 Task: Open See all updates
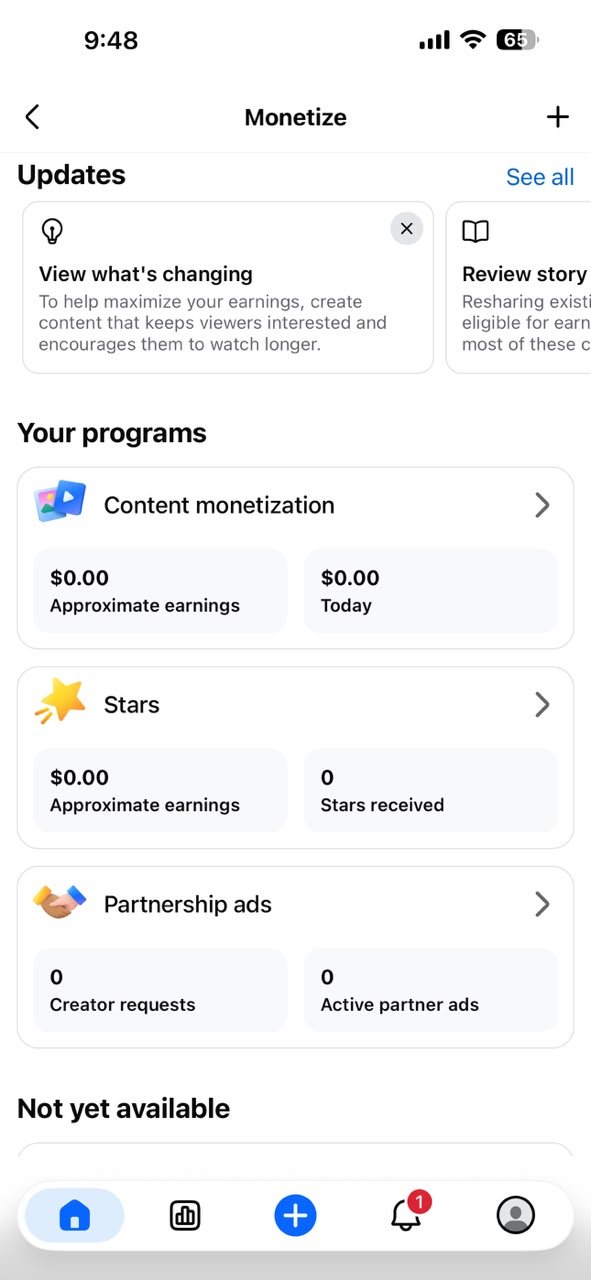(x=540, y=177)
